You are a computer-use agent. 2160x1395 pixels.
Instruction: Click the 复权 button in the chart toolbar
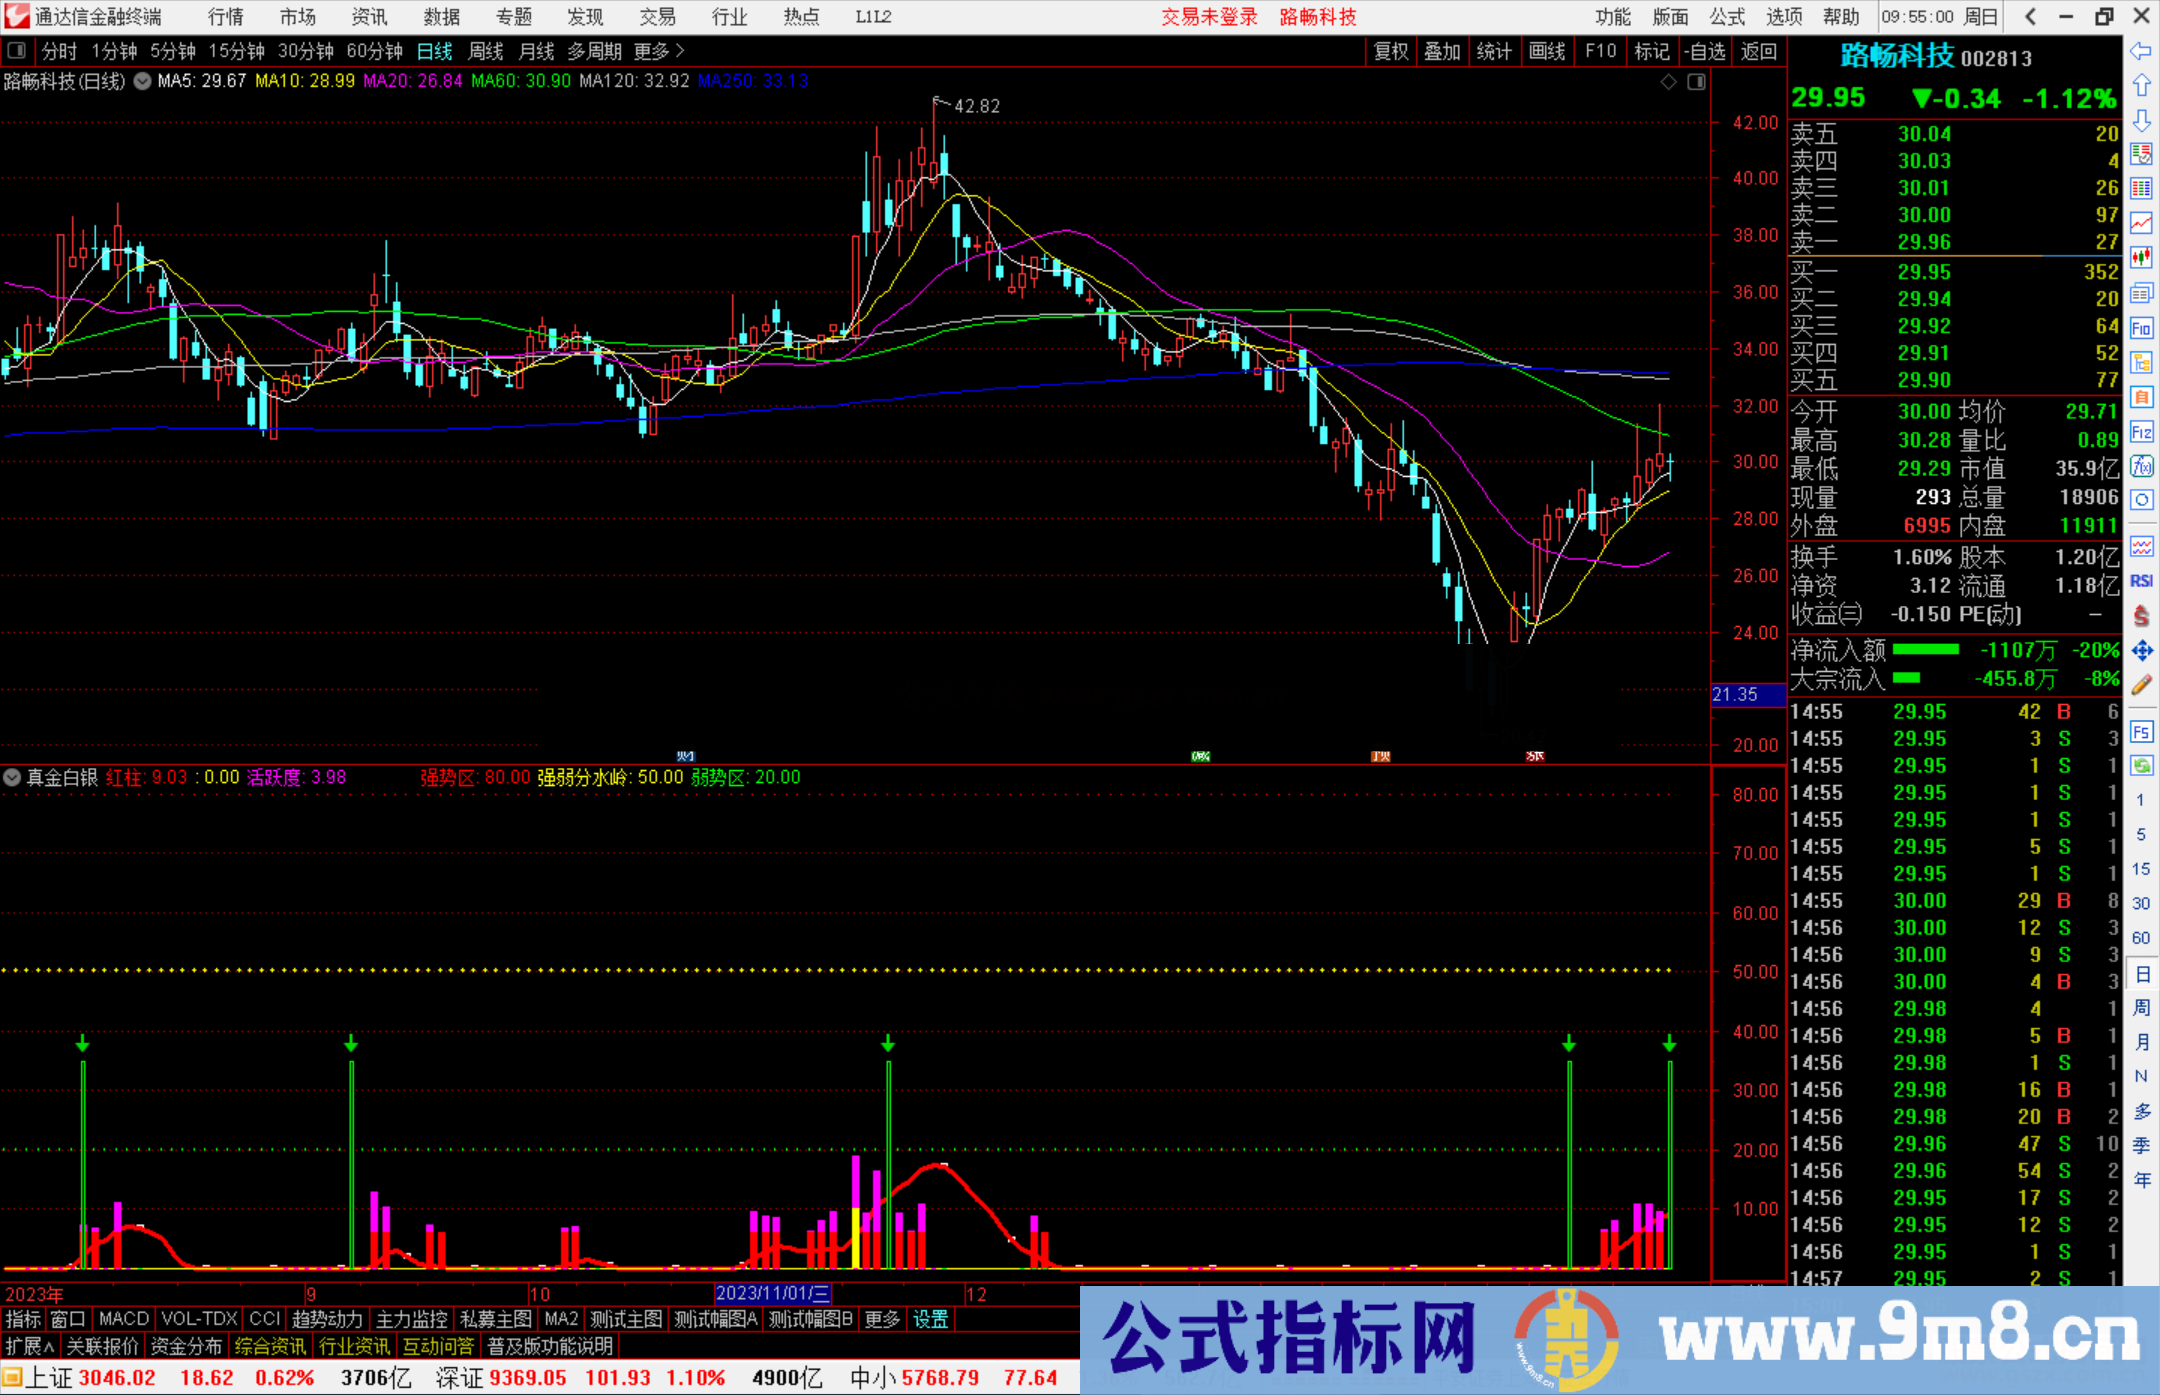point(1390,51)
